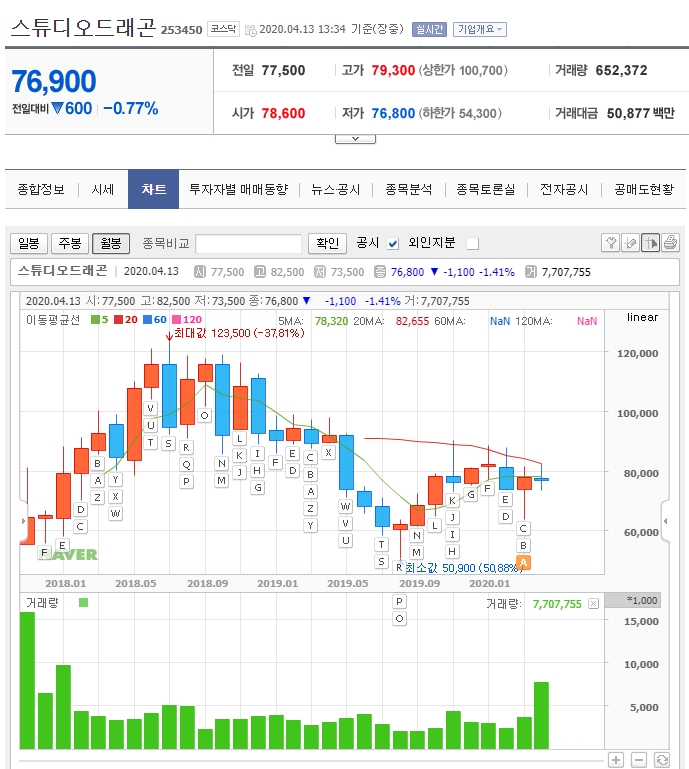The image size is (689, 769).
Task: Toggle the 실시간 realtime button
Action: [429, 29]
